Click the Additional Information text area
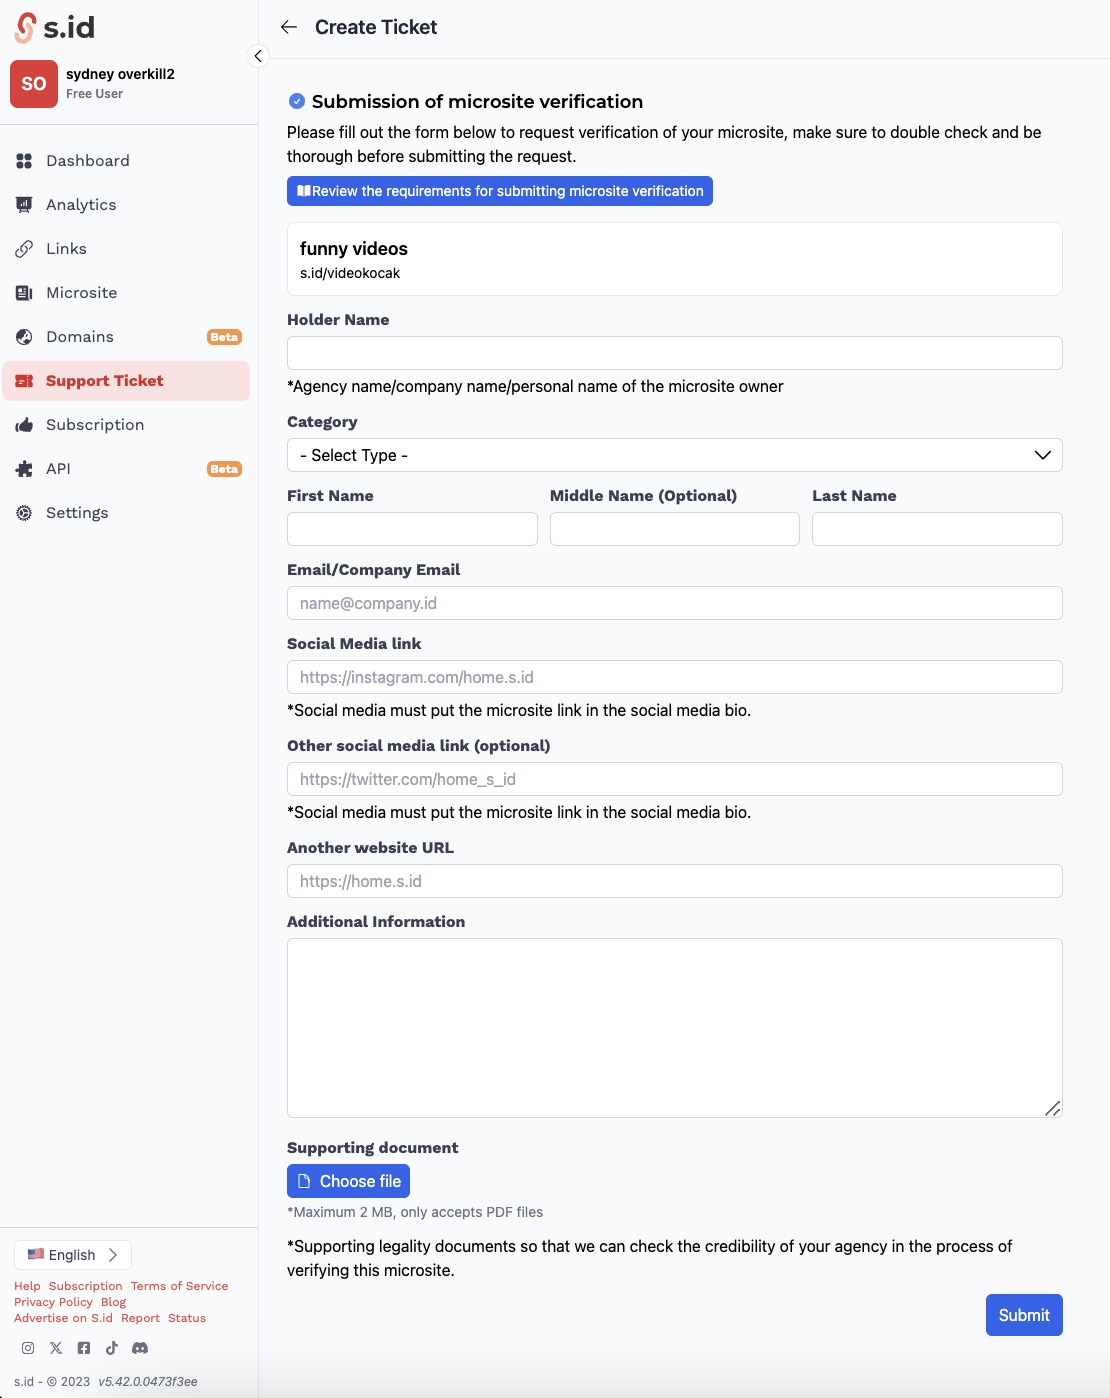Viewport: 1110px width, 1398px height. pos(674,1028)
